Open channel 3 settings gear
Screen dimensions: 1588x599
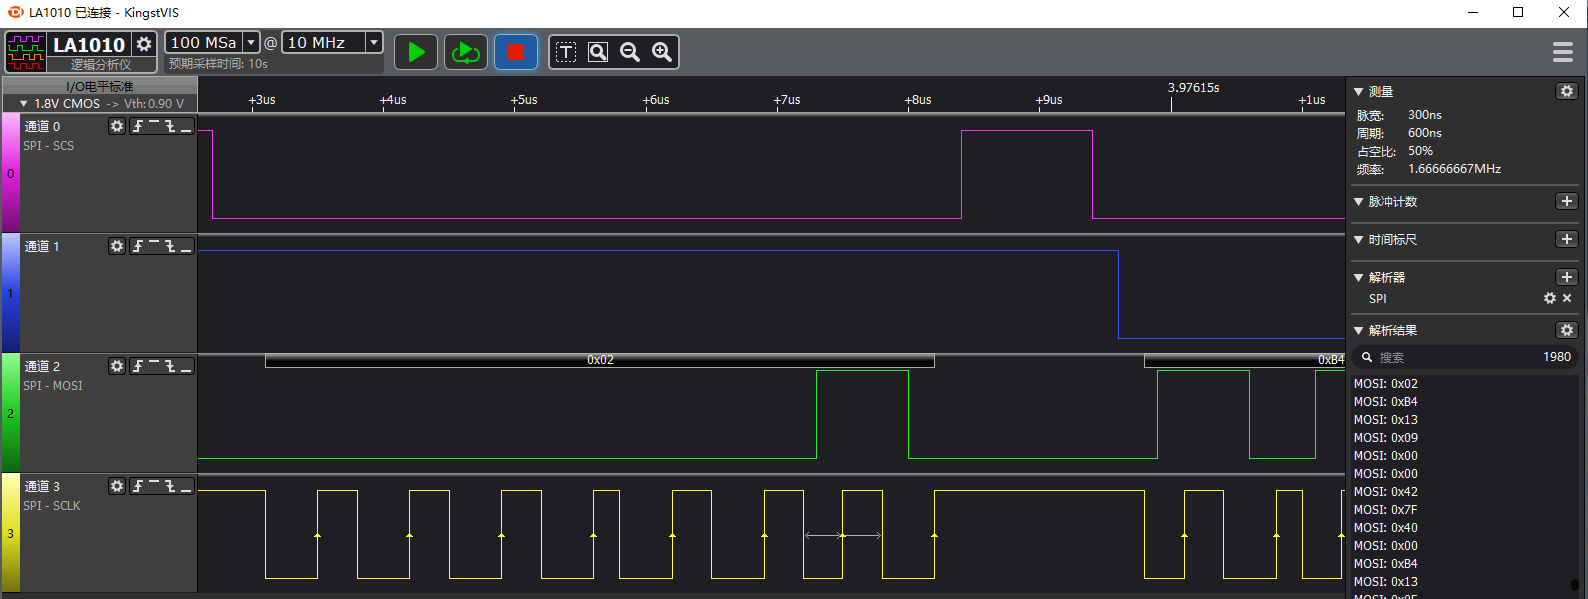pos(117,486)
